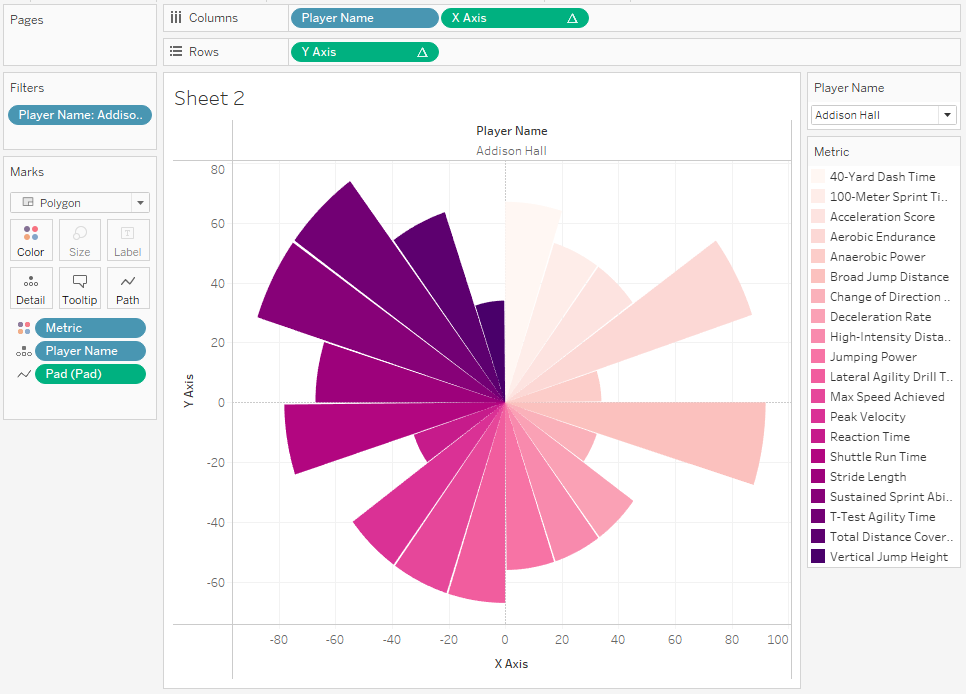Select the Player Name pill in Columns
This screenshot has width=966, height=694.
coord(365,18)
